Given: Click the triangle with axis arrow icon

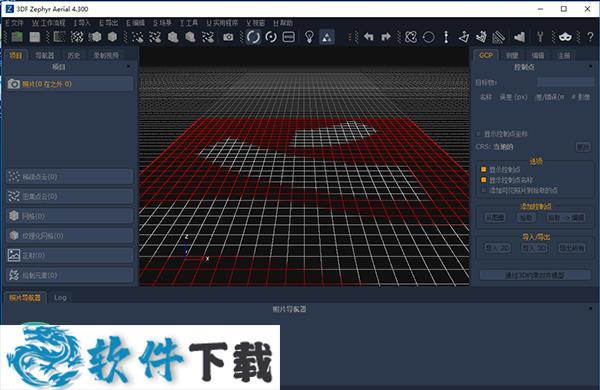Looking at the screenshot, I should (x=463, y=37).
